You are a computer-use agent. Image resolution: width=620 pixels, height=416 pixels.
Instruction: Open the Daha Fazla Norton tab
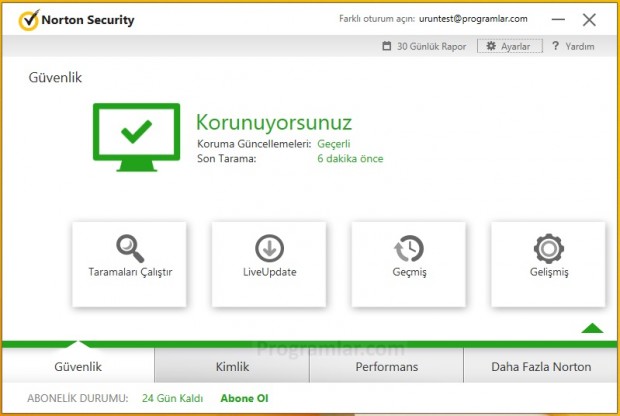click(x=541, y=366)
